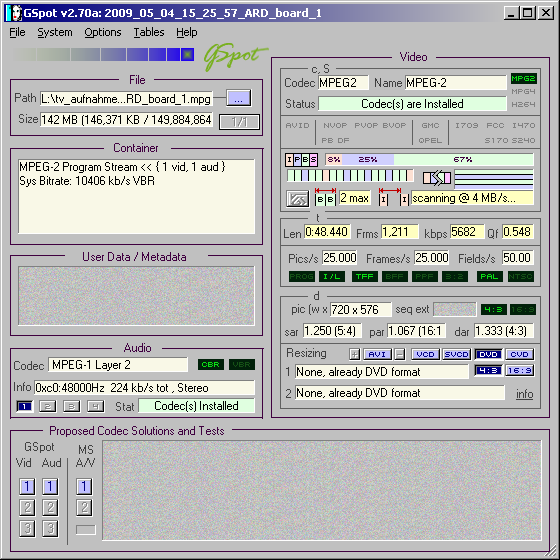Click the B-B max consecutive frames icon
Screen dimensions: 560x560
coord(325,197)
